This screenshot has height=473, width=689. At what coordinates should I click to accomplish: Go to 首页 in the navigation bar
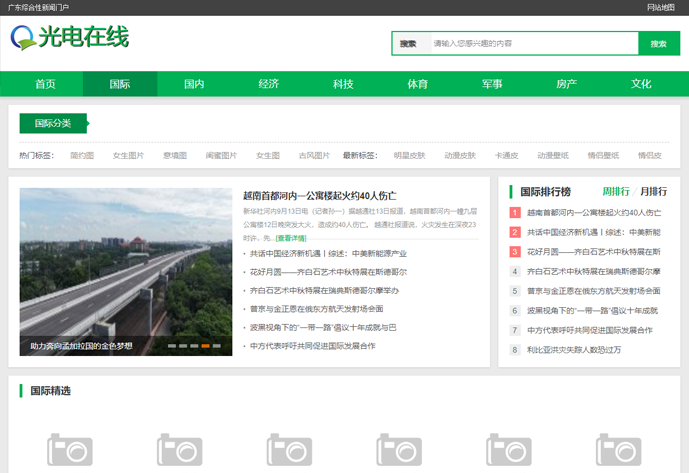pyautogui.click(x=45, y=84)
